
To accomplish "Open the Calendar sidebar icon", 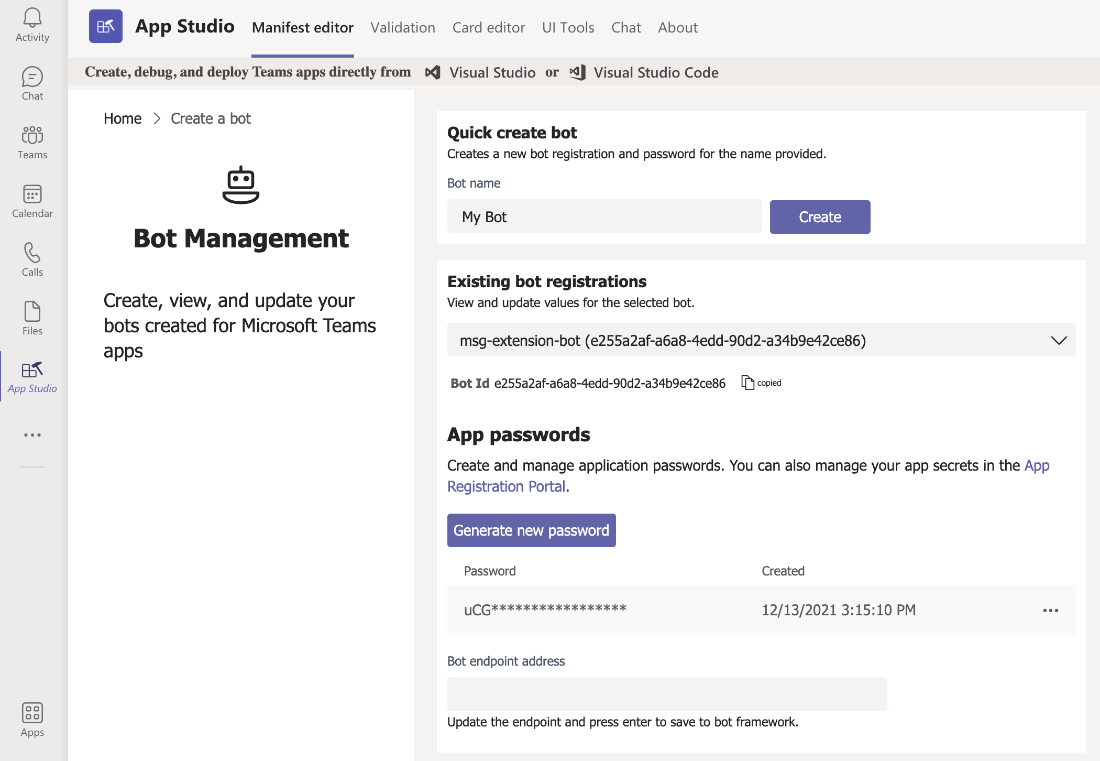I will (x=32, y=201).
